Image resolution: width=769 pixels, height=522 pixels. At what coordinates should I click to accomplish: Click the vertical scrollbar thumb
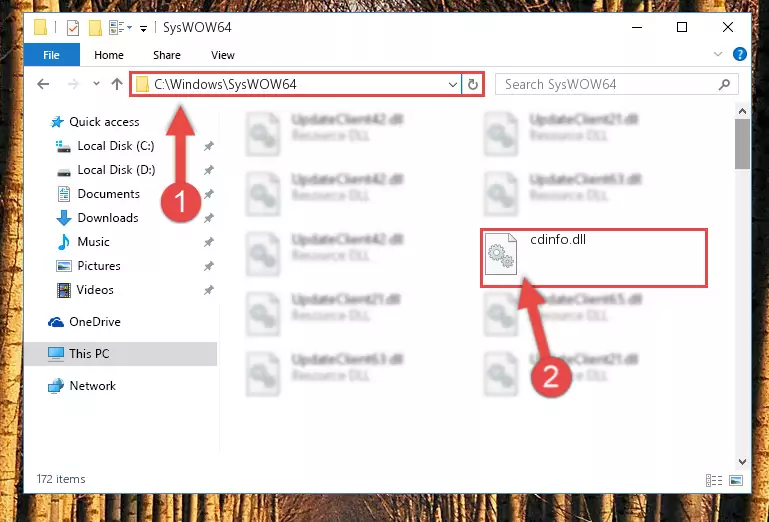742,144
